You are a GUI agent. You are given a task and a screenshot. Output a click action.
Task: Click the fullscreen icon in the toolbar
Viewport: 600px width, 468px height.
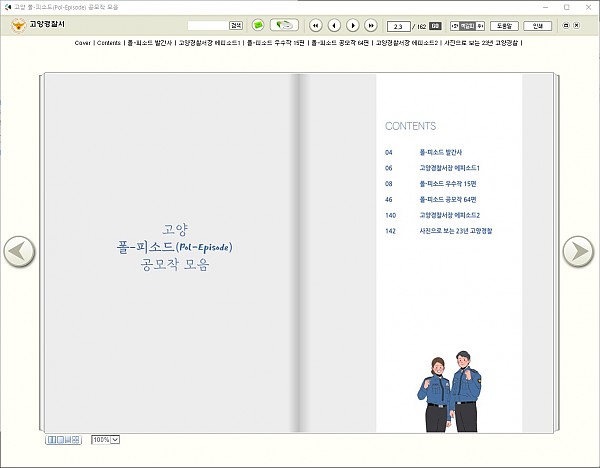tap(566, 26)
